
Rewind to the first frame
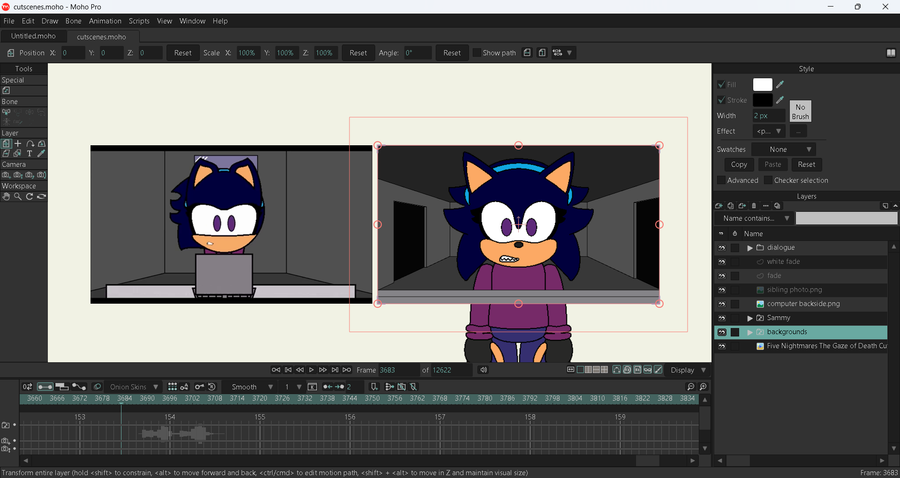pyautogui.click(x=276, y=370)
